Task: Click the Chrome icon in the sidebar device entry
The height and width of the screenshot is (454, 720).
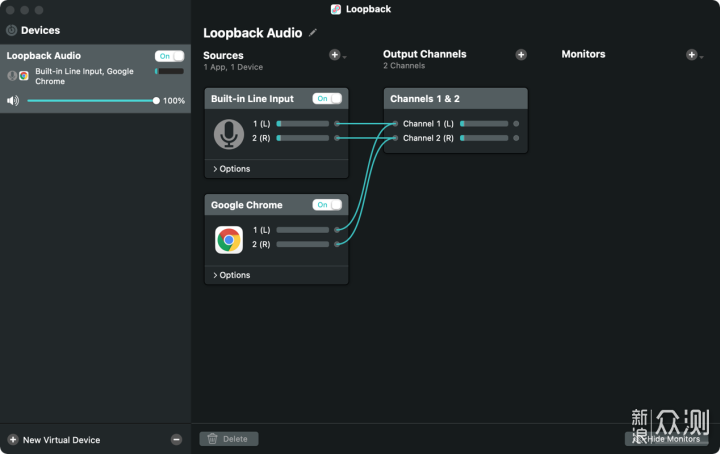Action: point(24,76)
